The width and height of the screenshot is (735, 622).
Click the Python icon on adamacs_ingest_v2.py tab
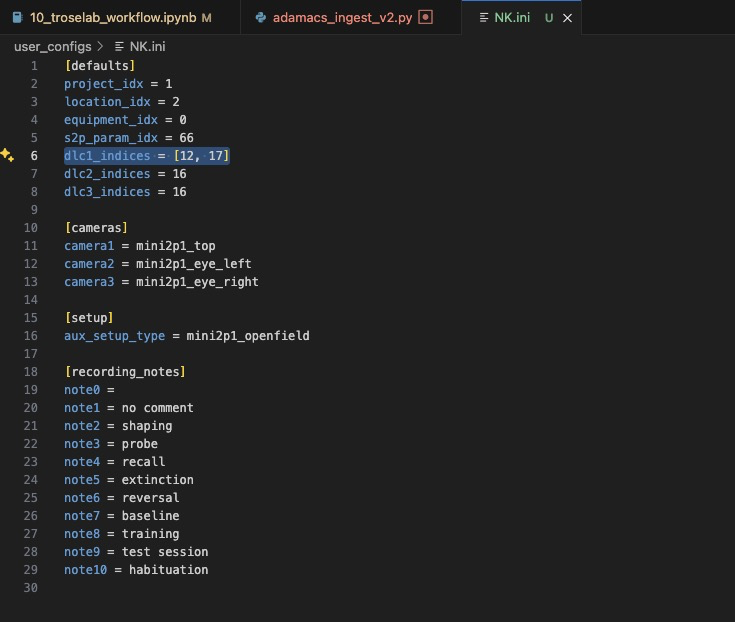click(x=261, y=18)
